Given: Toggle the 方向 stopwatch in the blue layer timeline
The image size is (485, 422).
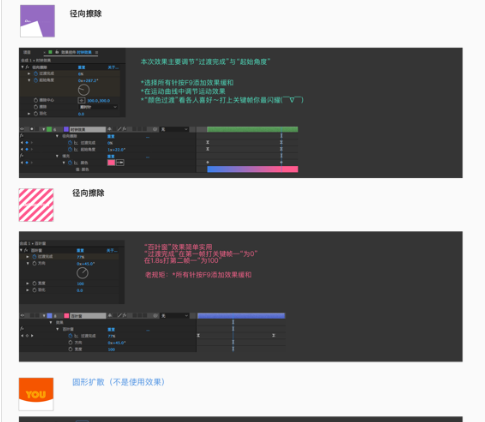Looking at the screenshot, I should click(70, 342).
